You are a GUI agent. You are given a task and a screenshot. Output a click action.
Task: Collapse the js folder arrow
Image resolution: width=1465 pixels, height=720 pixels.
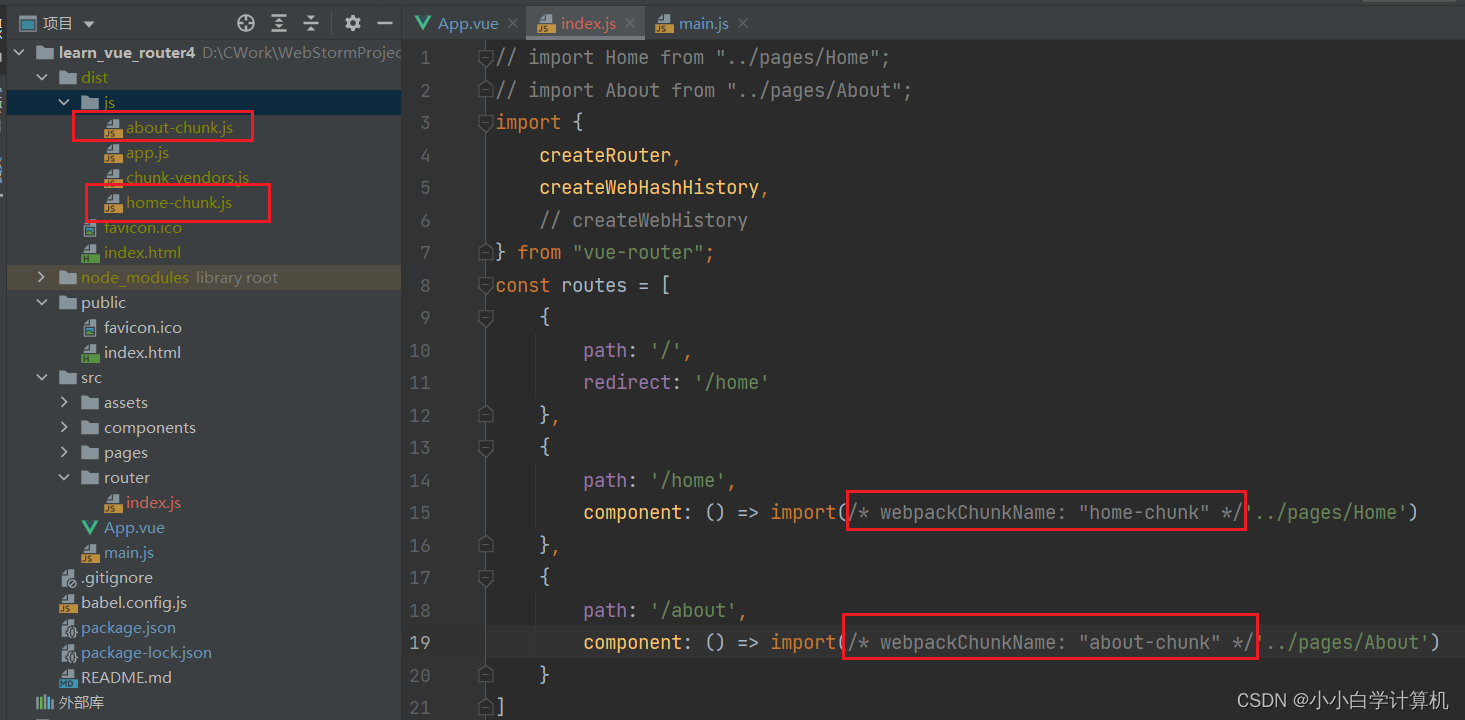pyautogui.click(x=64, y=102)
